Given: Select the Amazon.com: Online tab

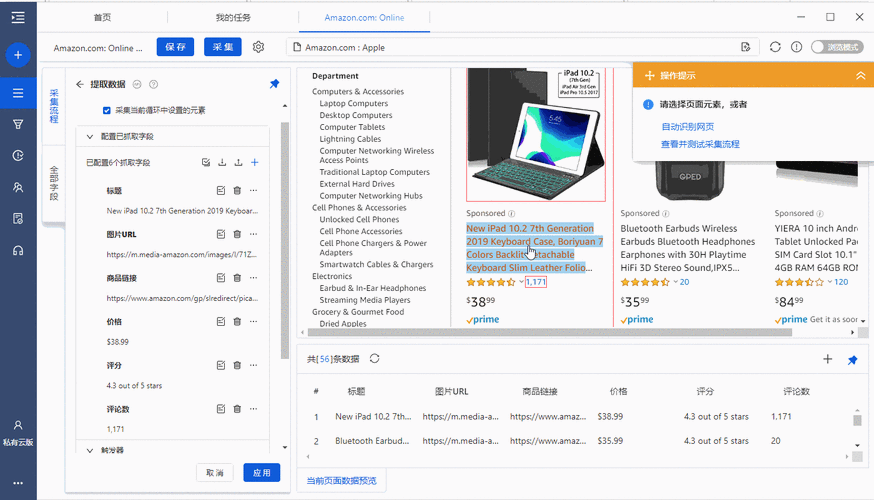Looking at the screenshot, I should (x=364, y=18).
